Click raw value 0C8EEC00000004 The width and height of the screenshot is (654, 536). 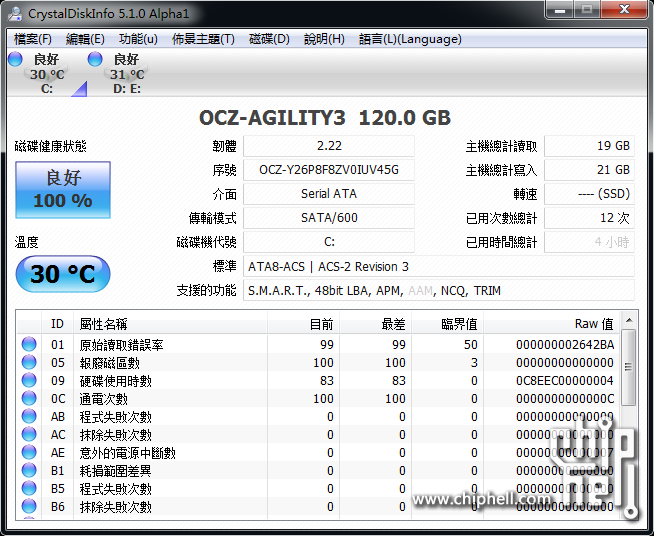coord(565,380)
